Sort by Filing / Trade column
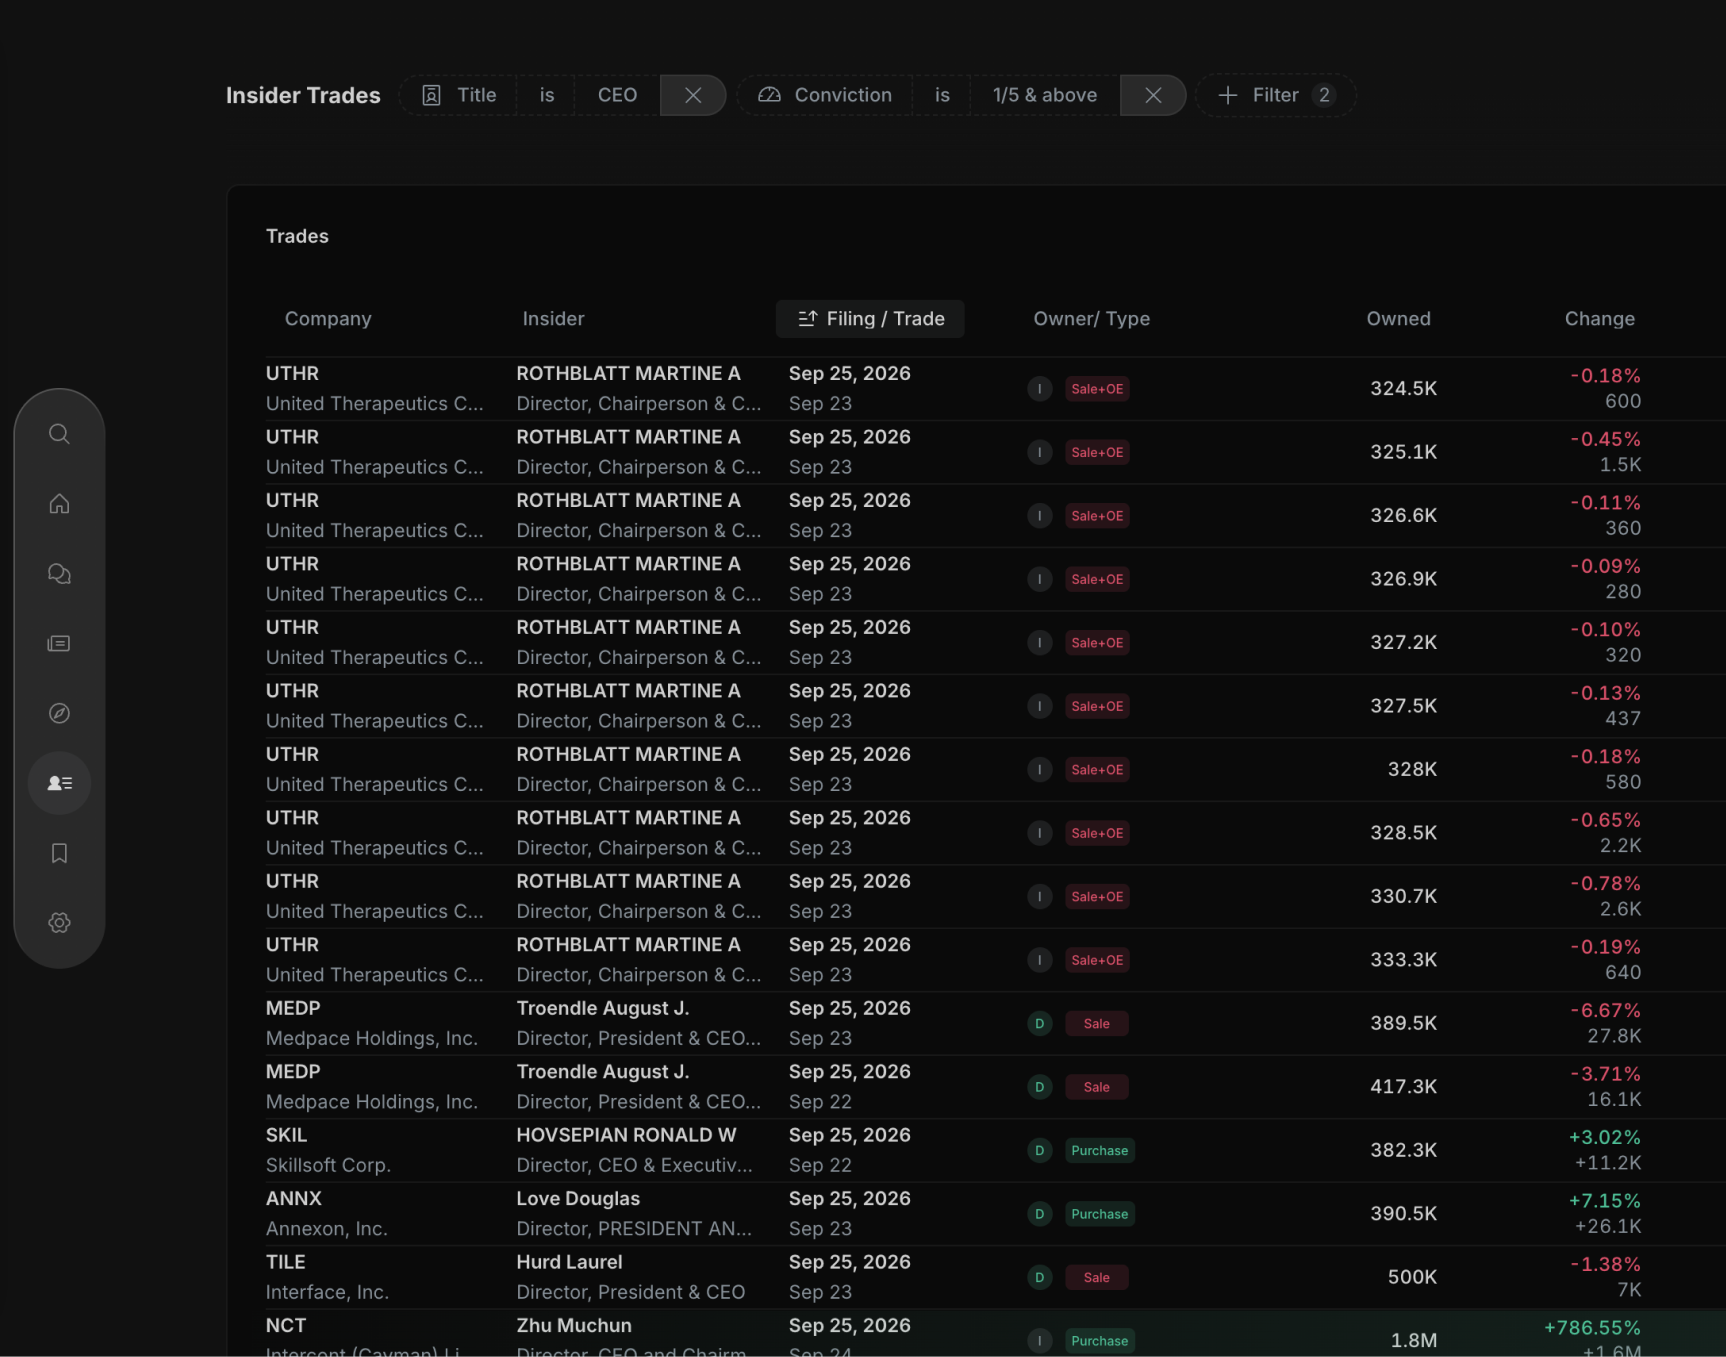 [x=870, y=319]
